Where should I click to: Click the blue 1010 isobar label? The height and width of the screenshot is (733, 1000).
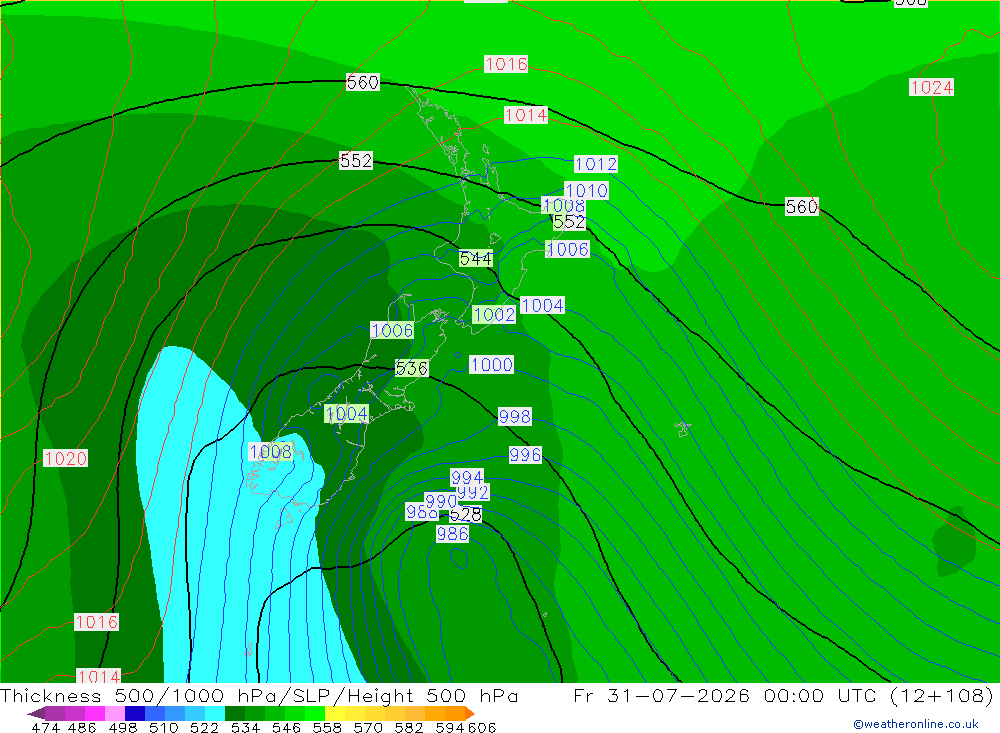coord(586,190)
